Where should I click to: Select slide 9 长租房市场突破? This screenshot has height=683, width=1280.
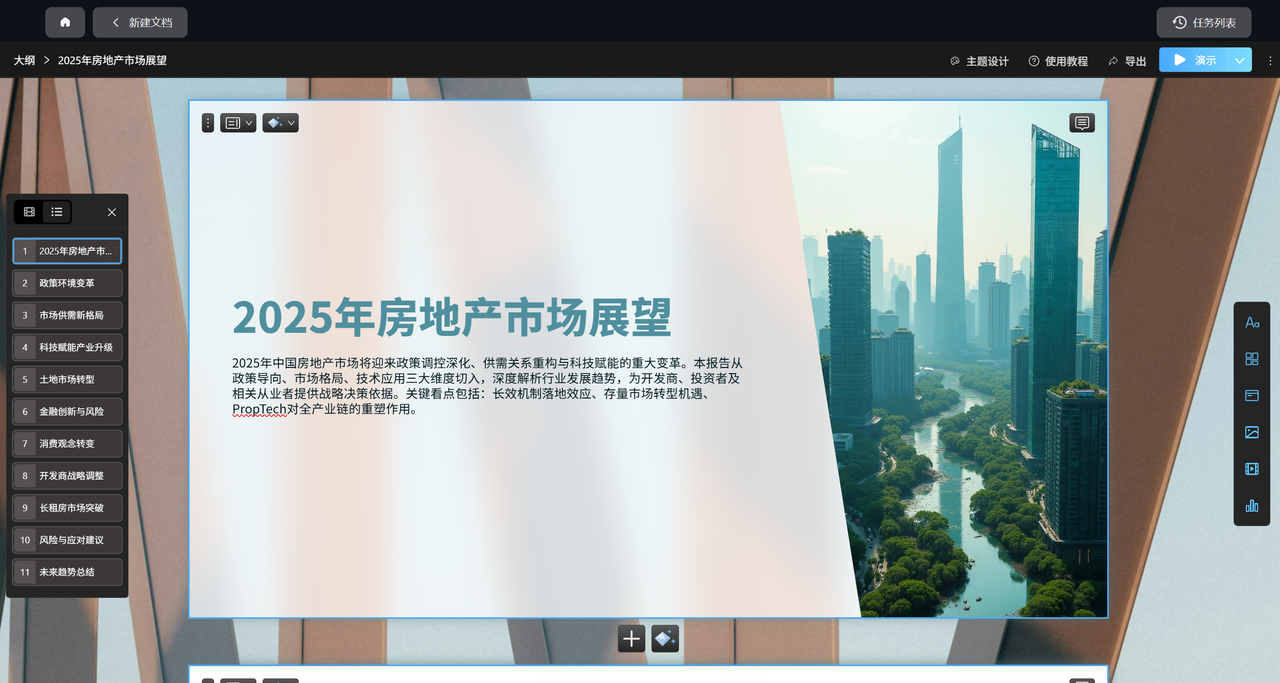tap(67, 508)
